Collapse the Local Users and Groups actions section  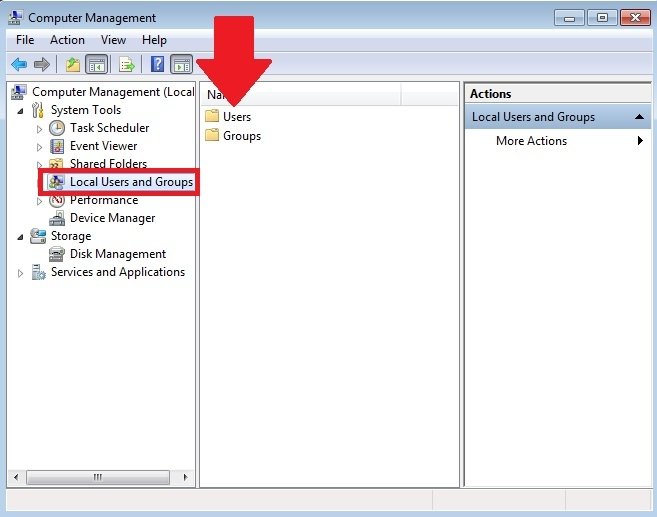(639, 117)
